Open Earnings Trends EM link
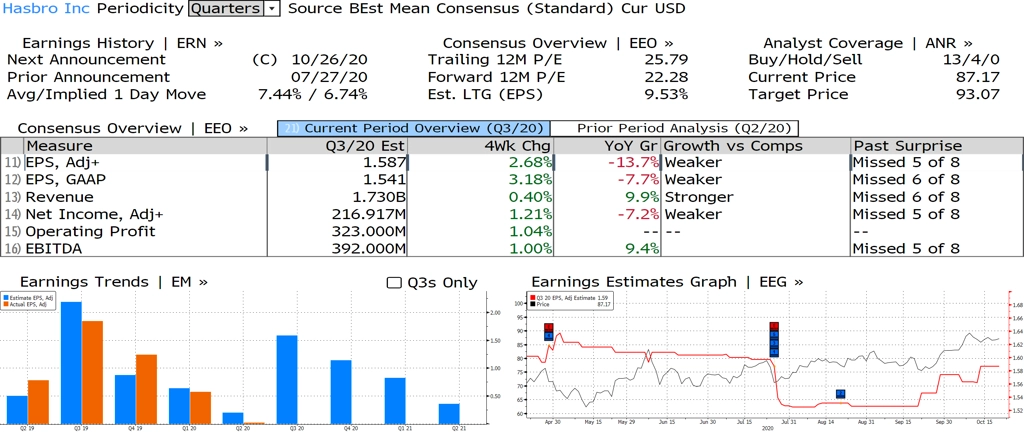The height and width of the screenshot is (435, 1024). click(114, 282)
